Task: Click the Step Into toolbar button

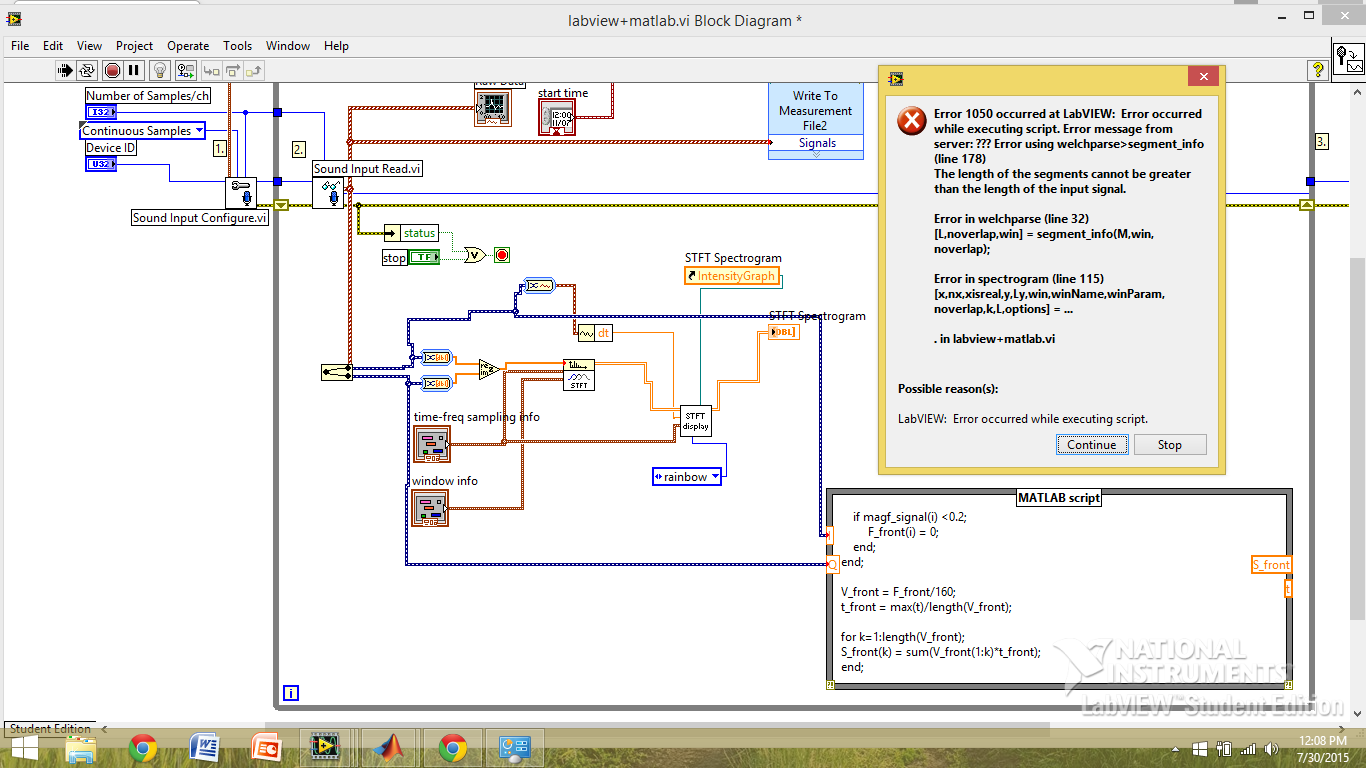Action: [x=211, y=70]
